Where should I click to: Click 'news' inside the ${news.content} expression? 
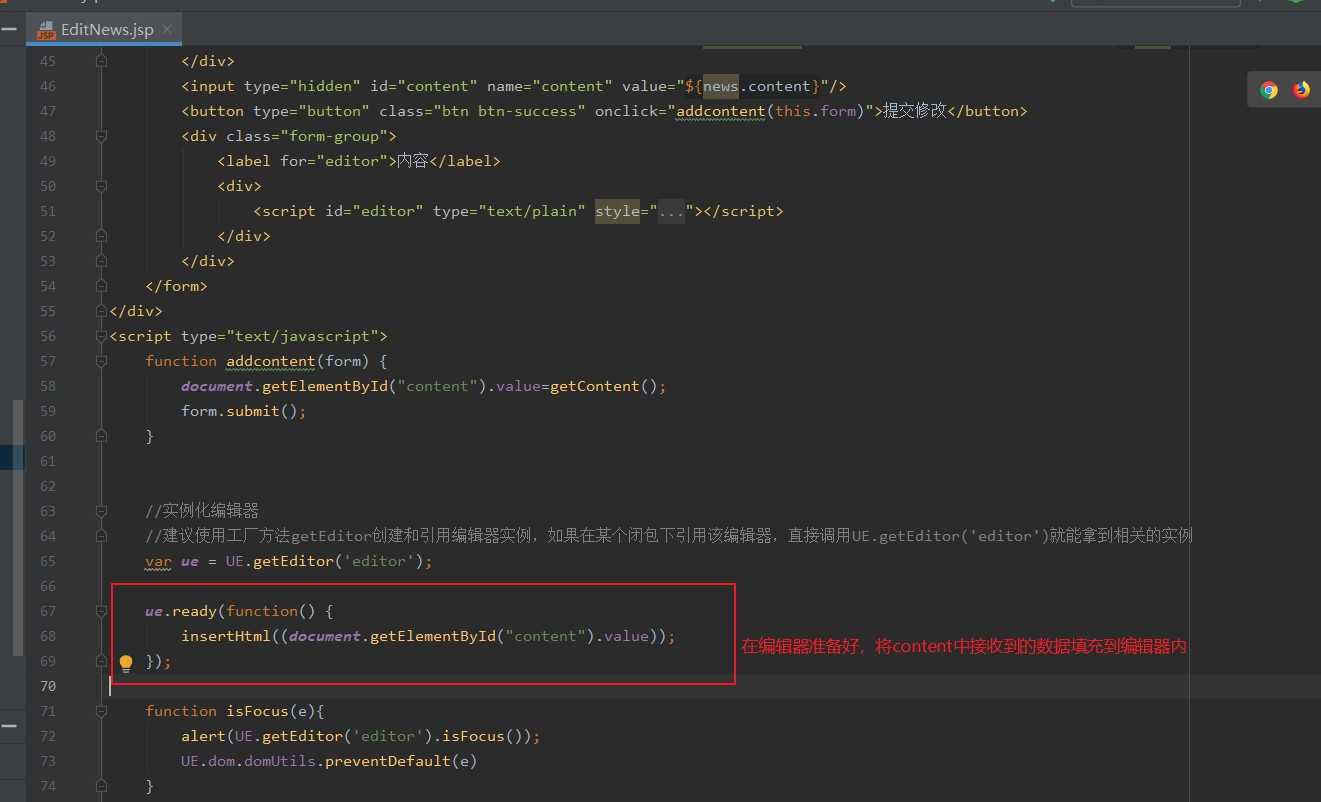pos(721,86)
